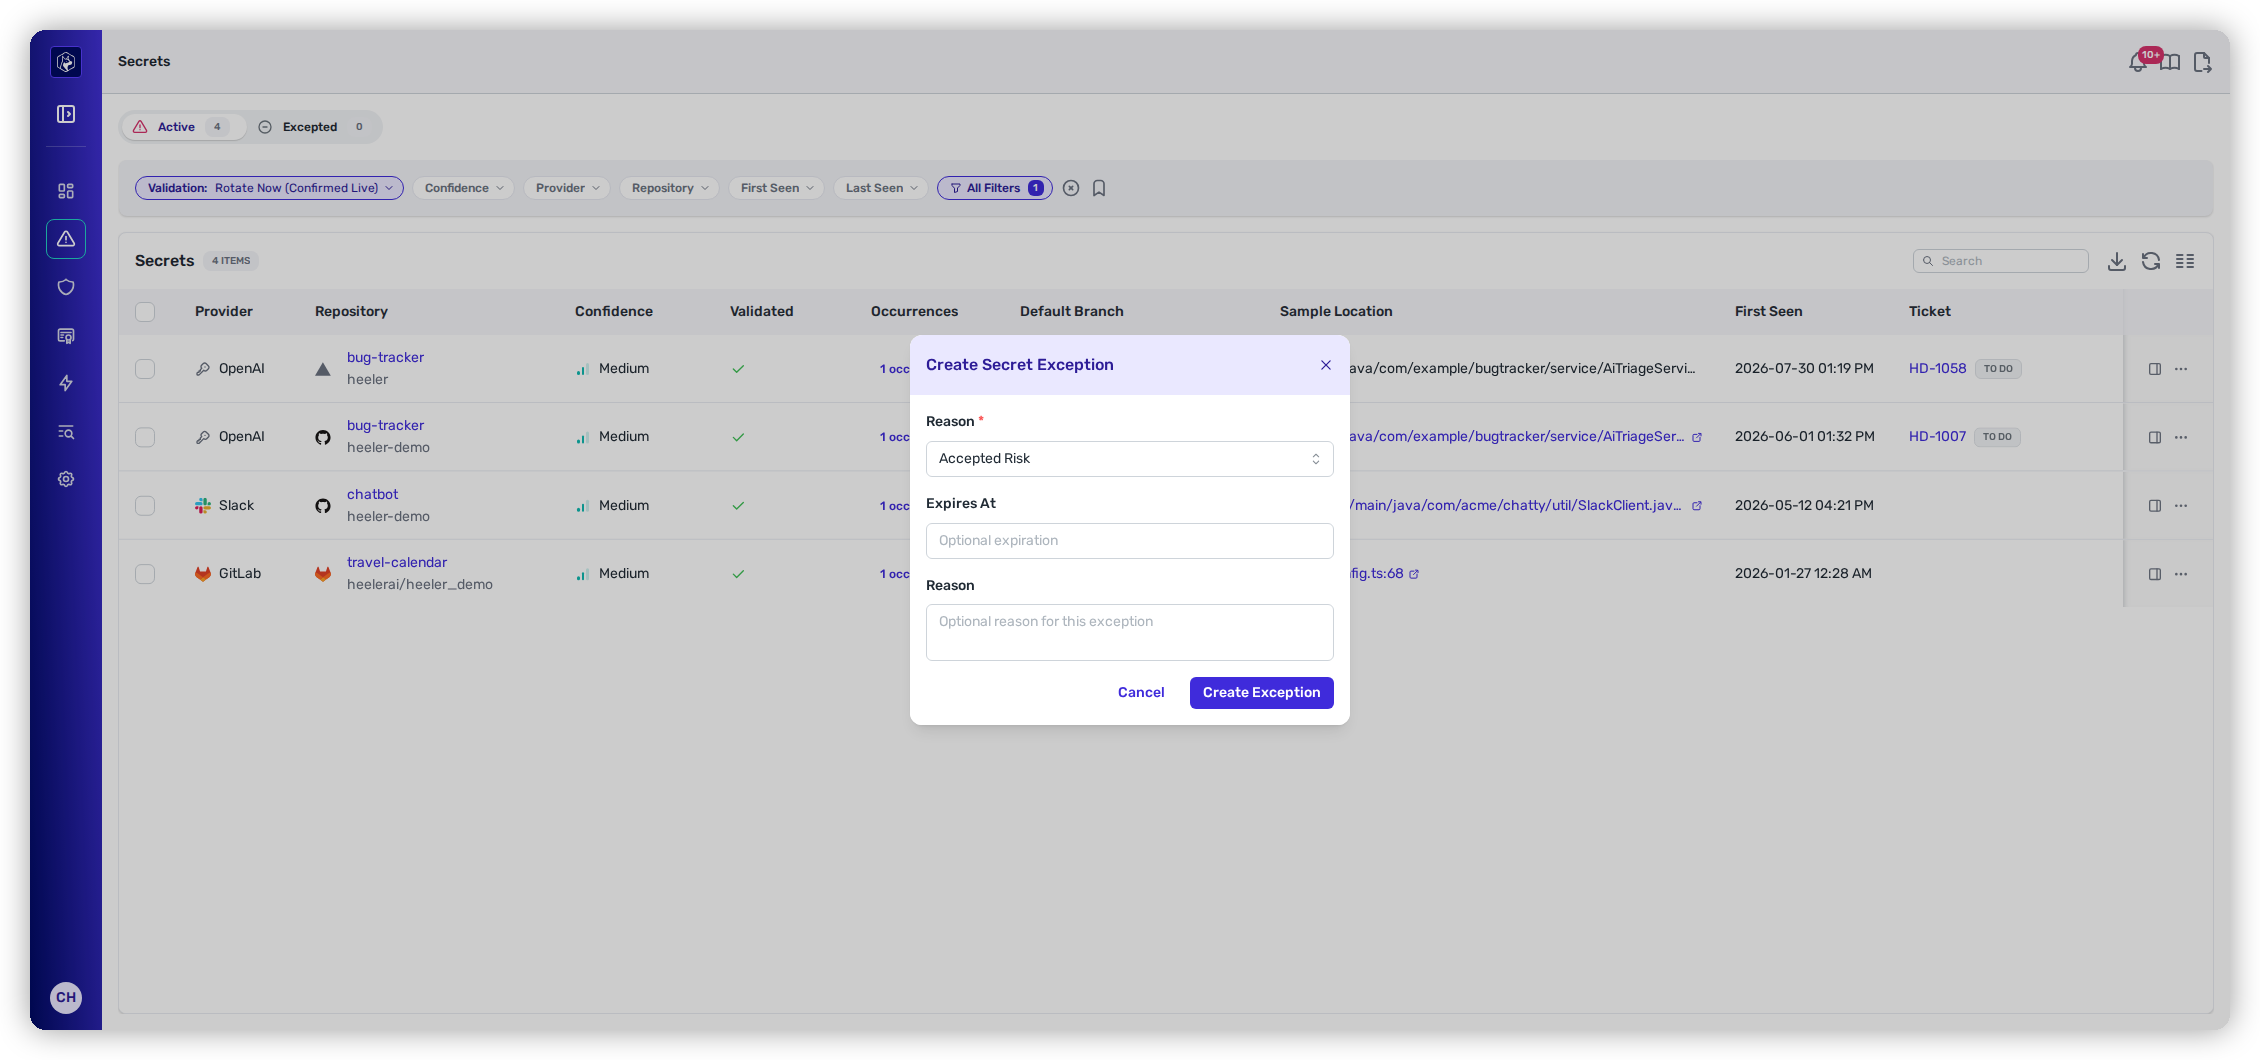Open the documentation book icon
The height and width of the screenshot is (1060, 2260).
point(2170,62)
